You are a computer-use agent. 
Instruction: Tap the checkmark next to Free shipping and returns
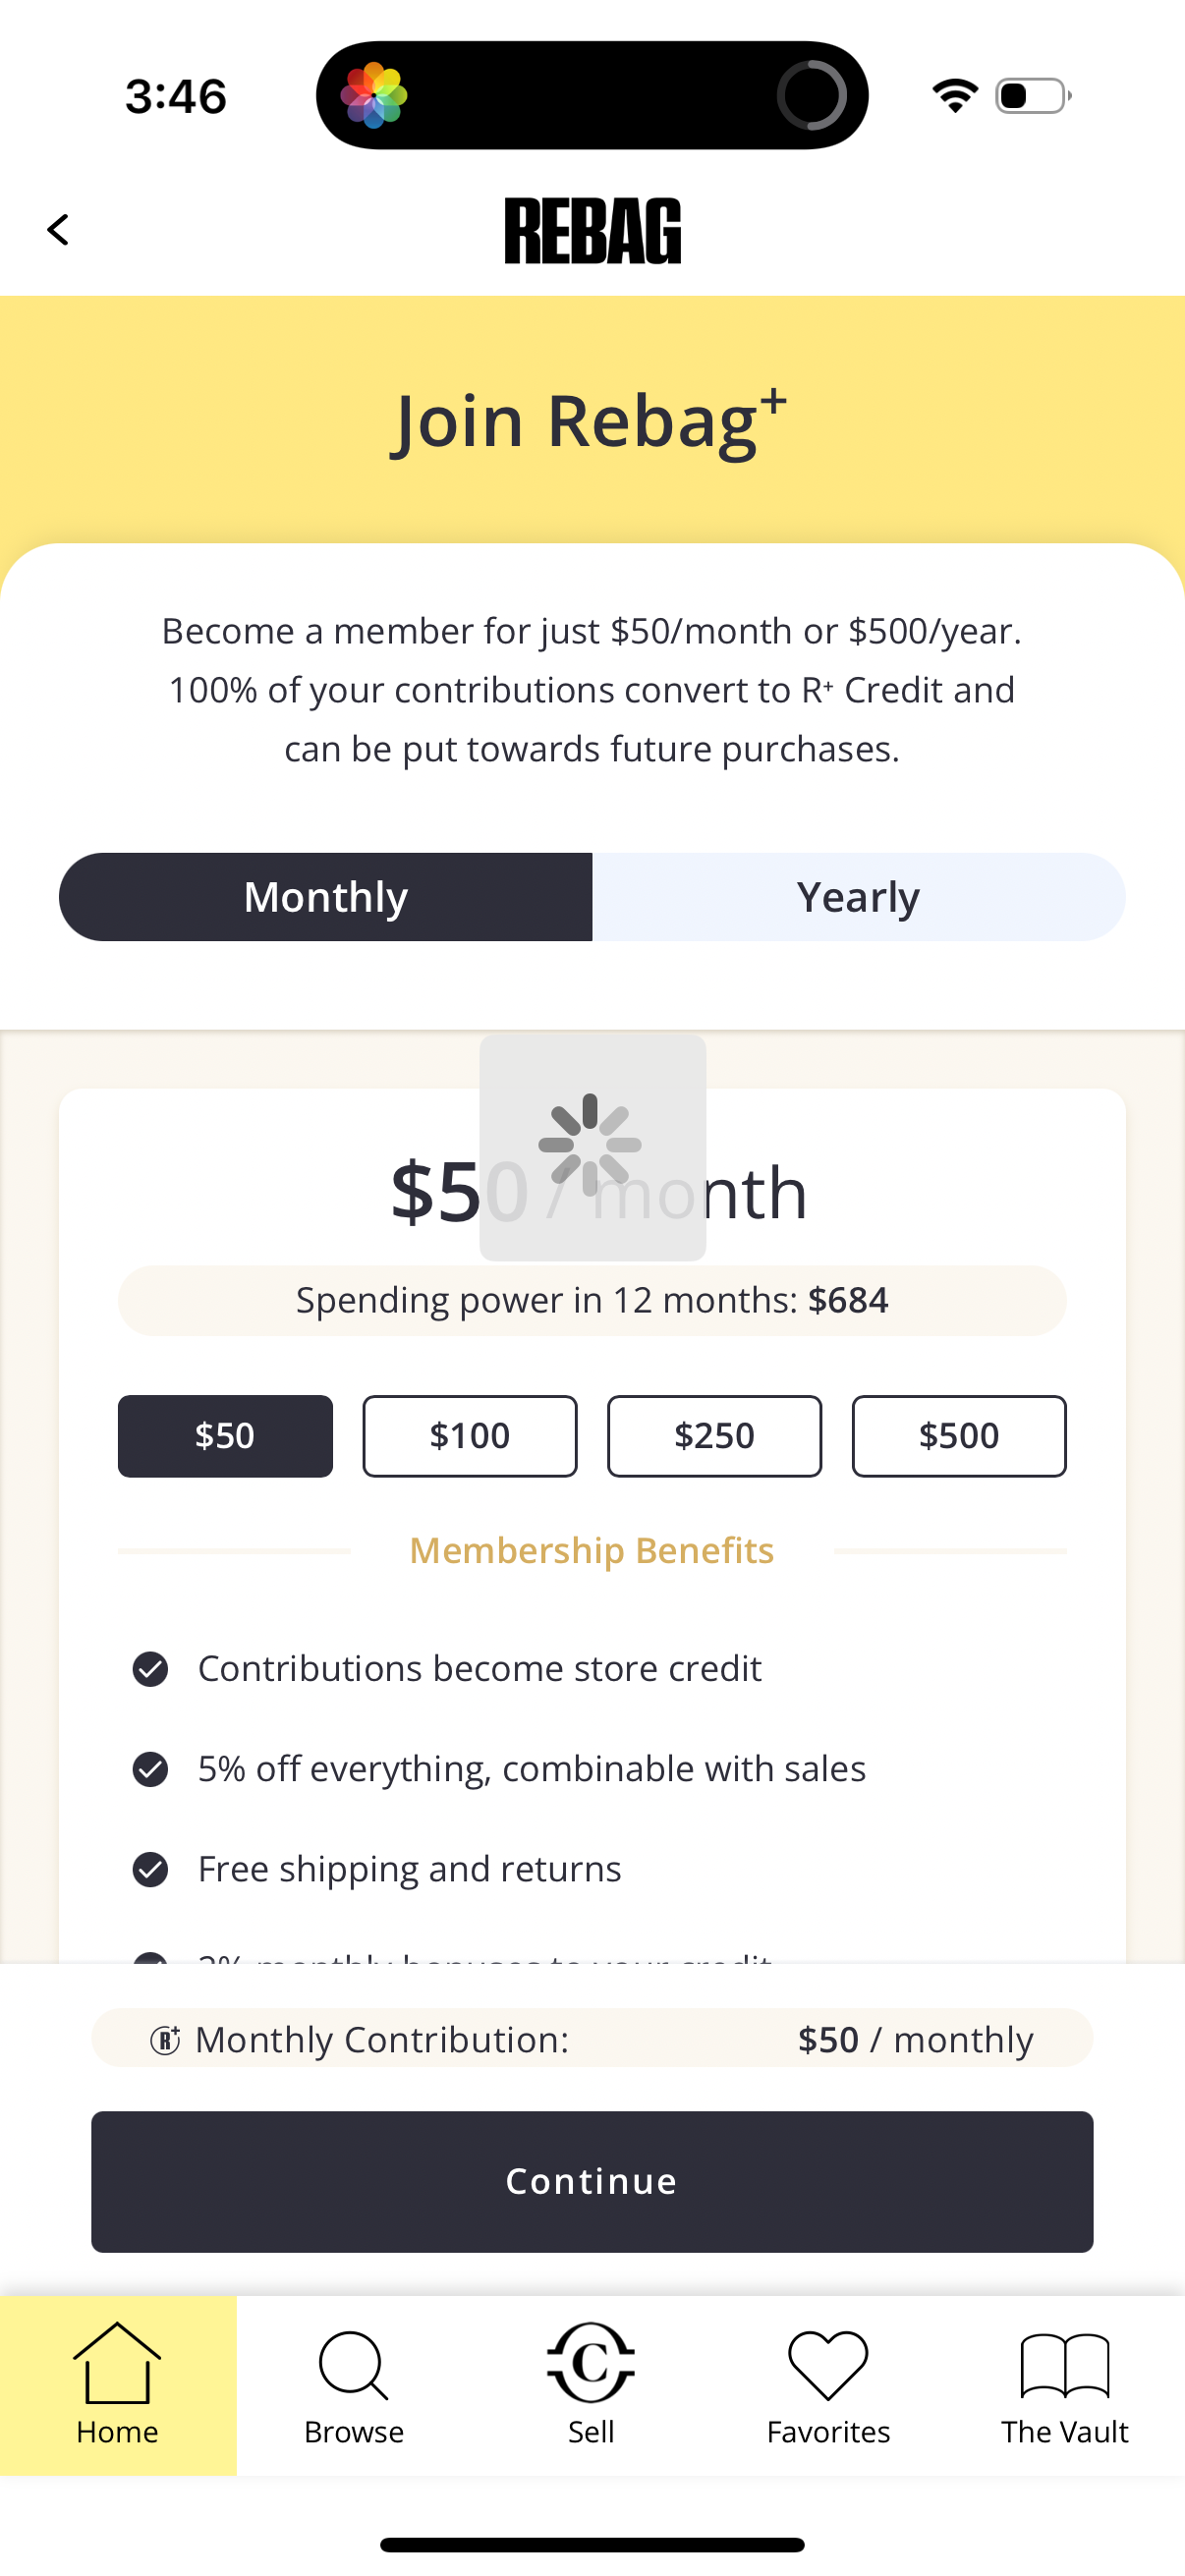point(150,1869)
